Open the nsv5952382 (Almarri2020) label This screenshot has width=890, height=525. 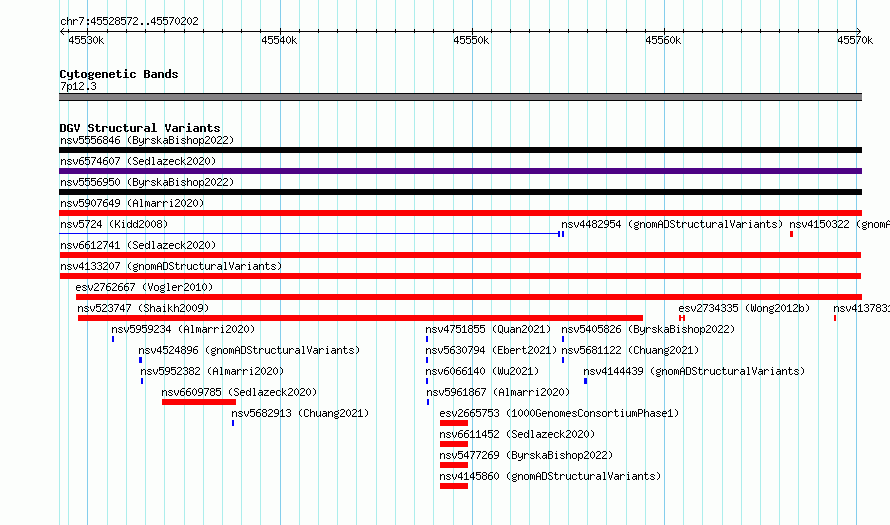(x=212, y=371)
